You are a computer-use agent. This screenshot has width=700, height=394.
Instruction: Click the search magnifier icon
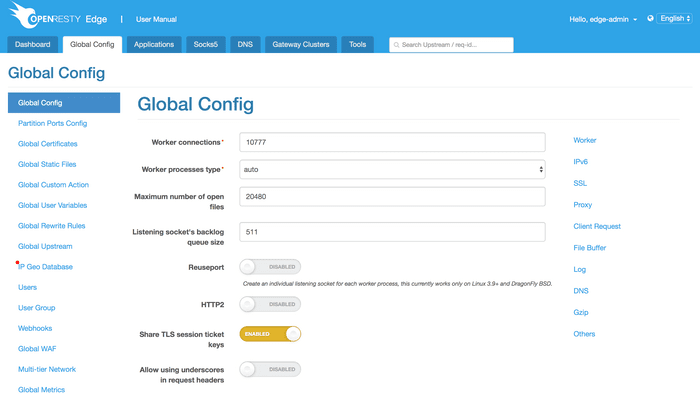396,45
